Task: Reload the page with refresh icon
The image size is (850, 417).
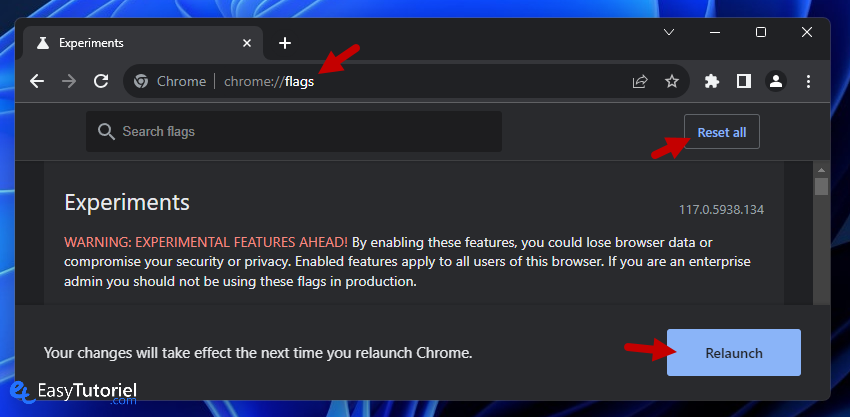Action: click(101, 81)
